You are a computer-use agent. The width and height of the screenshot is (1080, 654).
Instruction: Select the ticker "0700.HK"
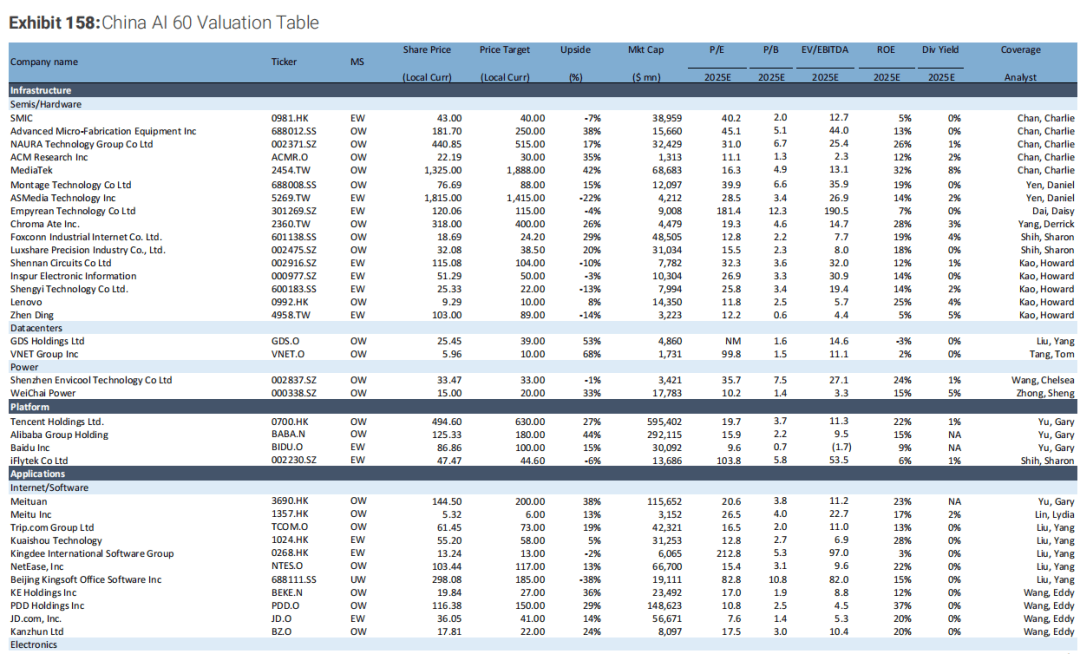(290, 421)
